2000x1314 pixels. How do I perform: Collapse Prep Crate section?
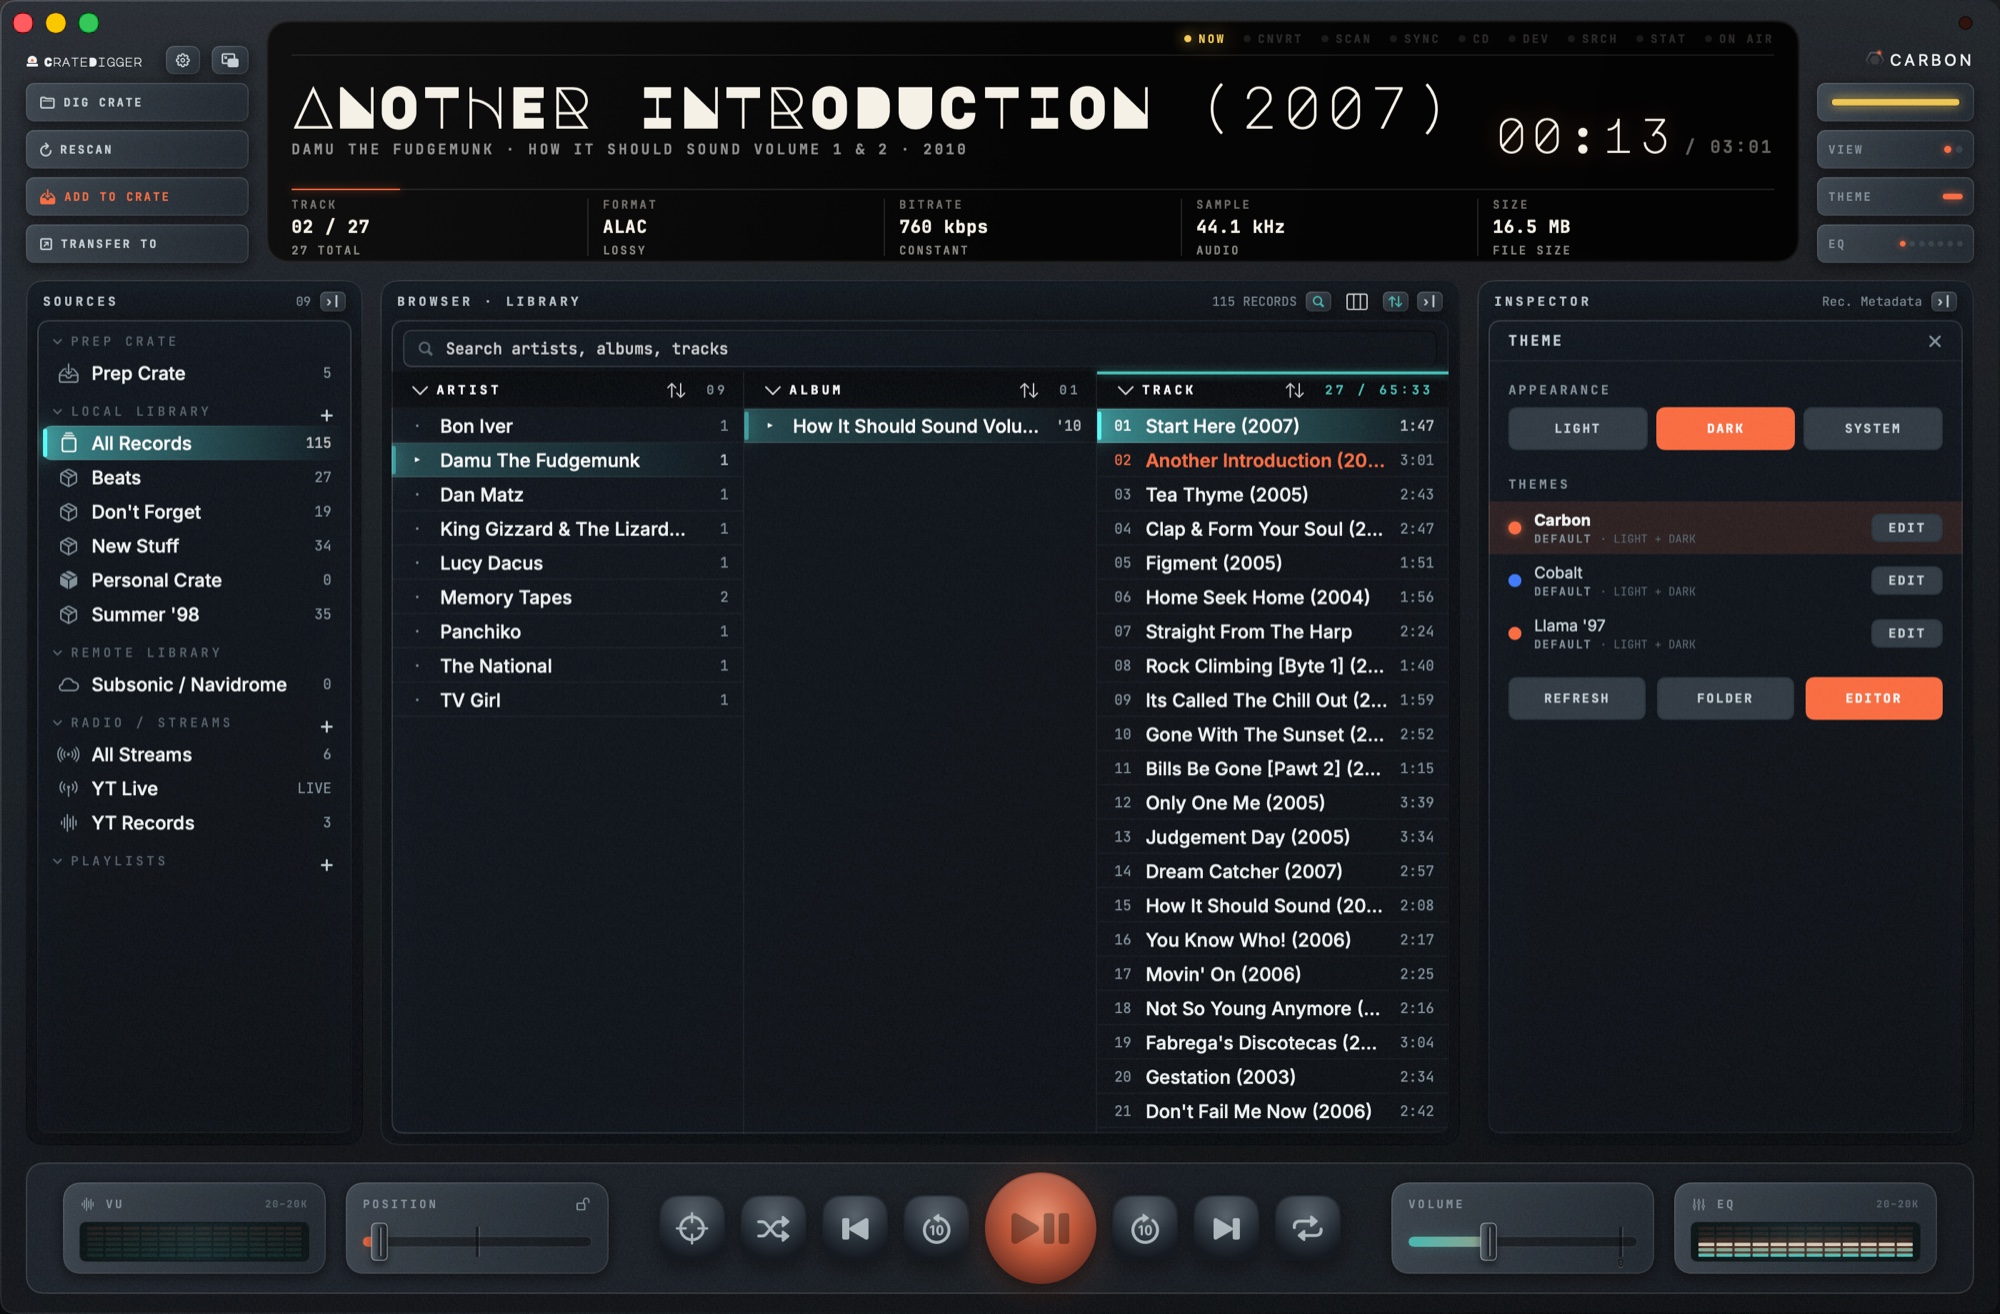coord(58,341)
